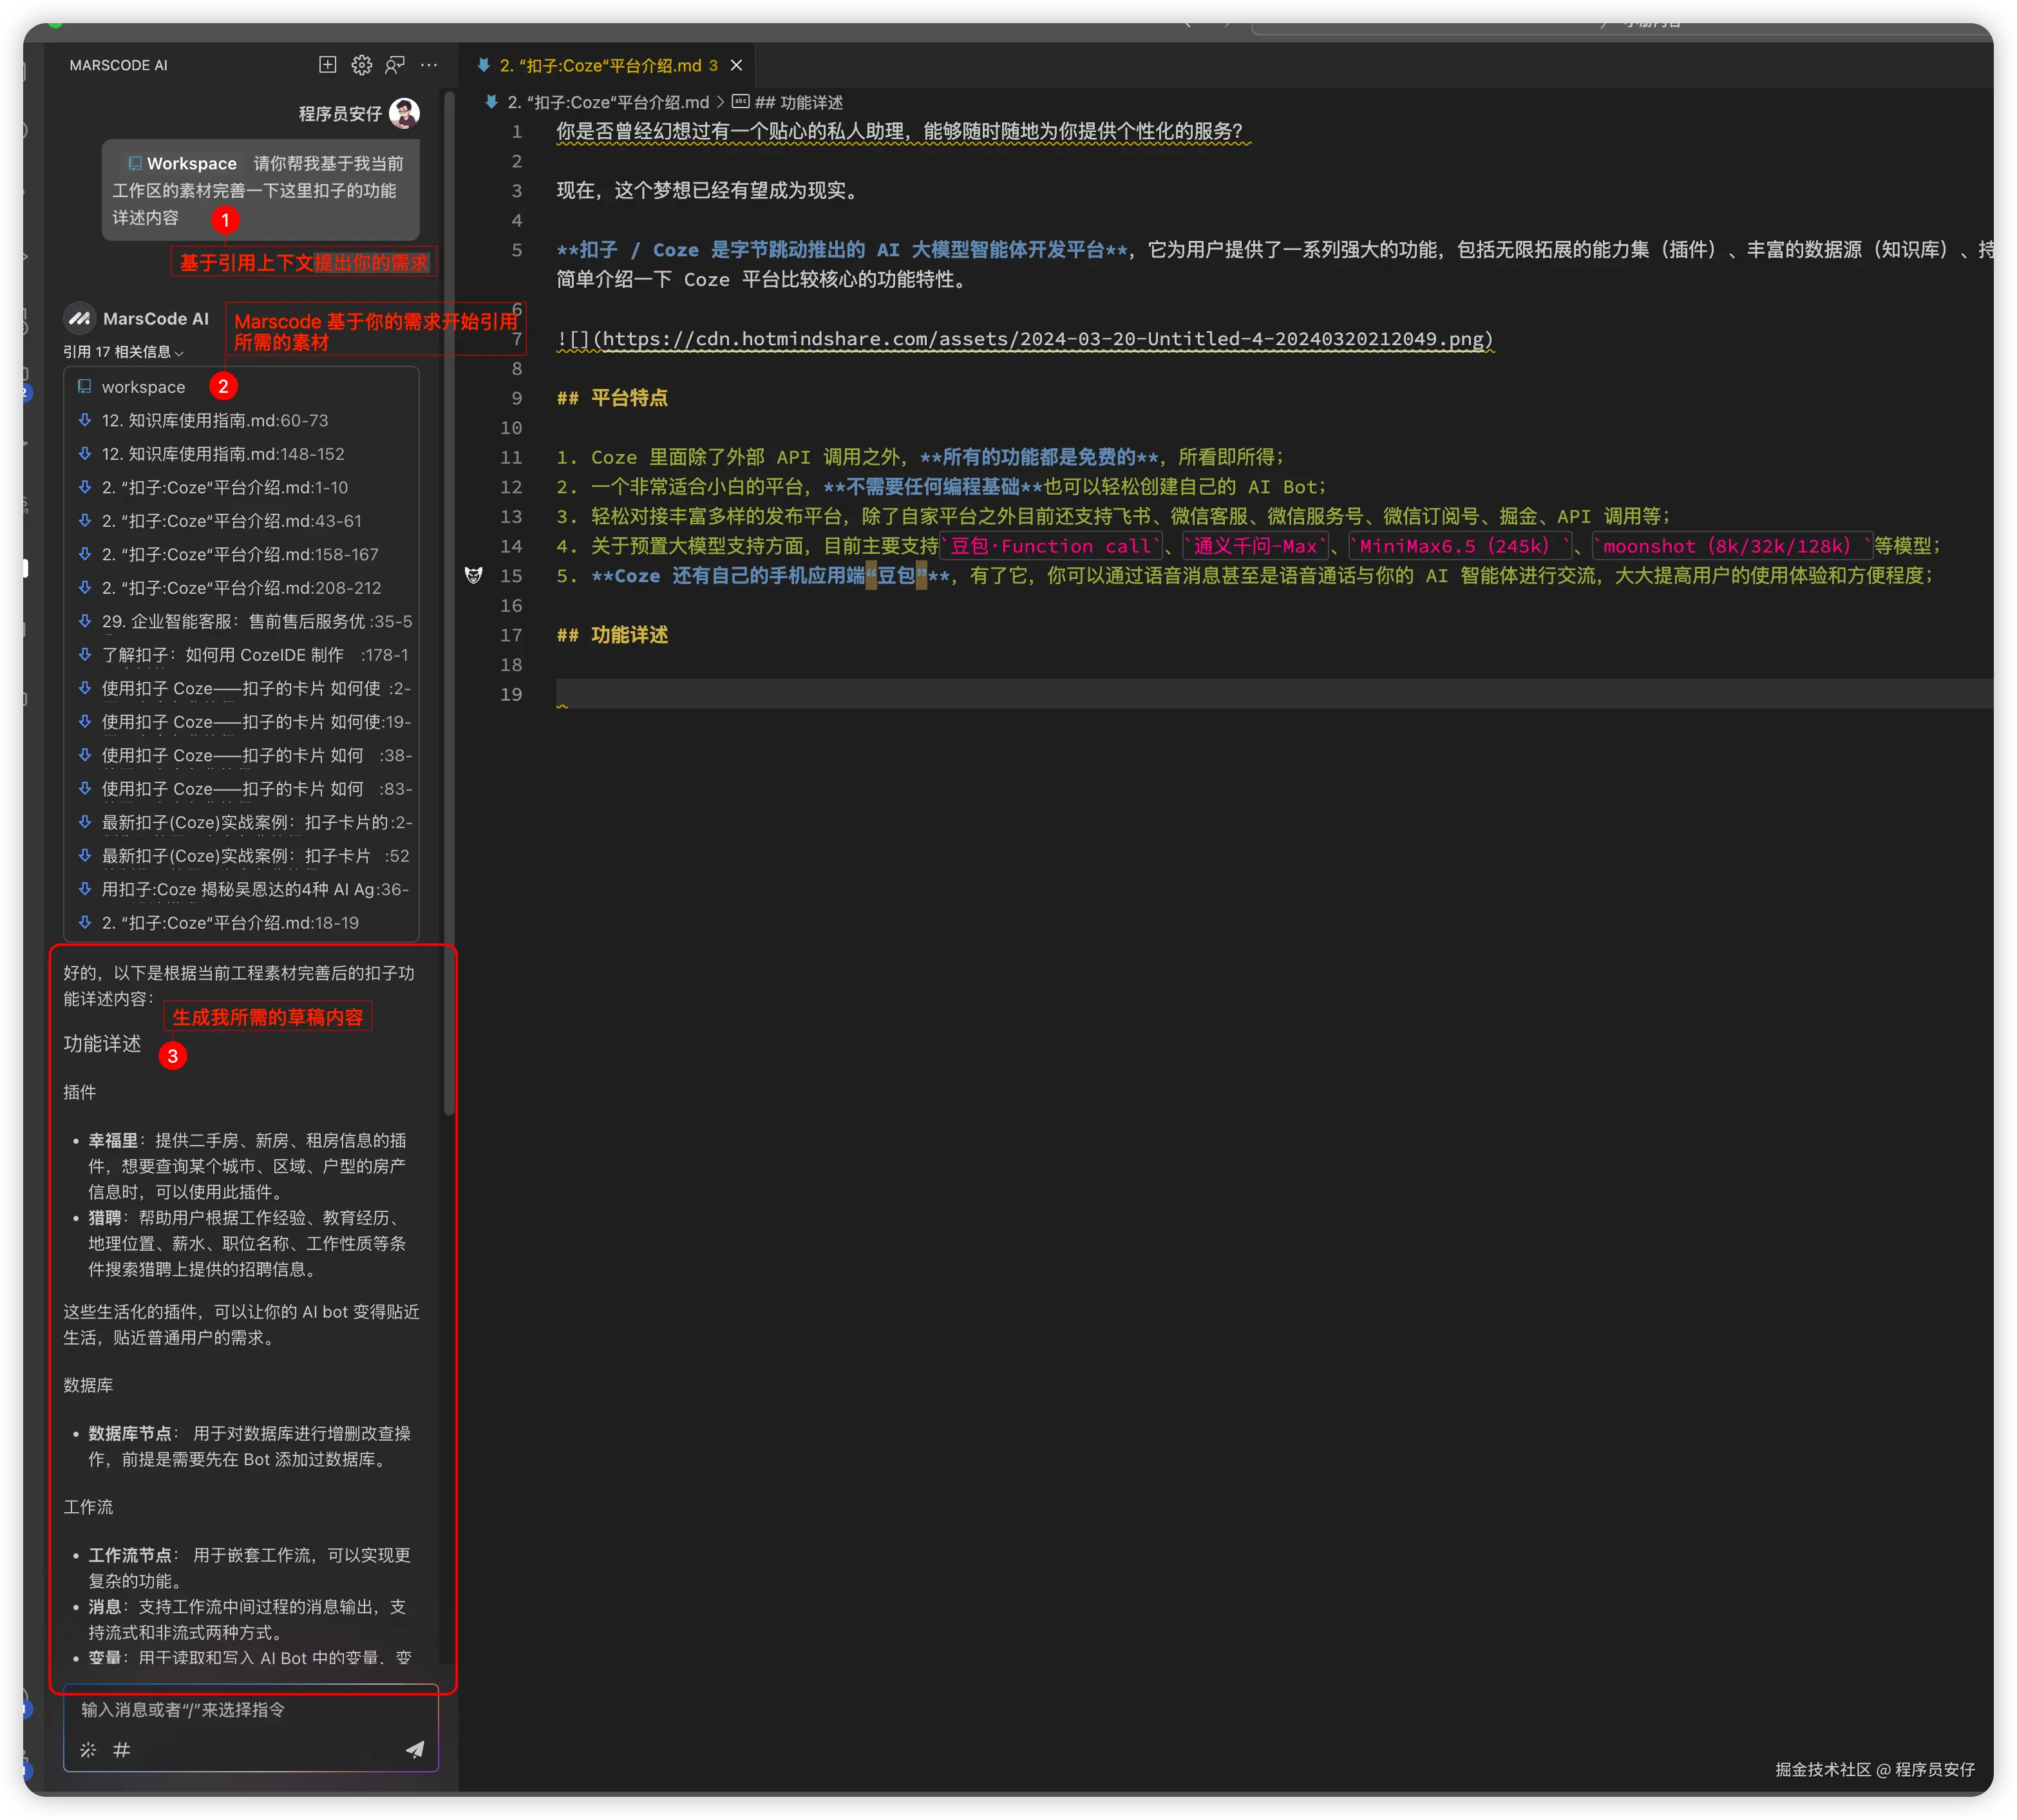2017x1820 pixels.
Task: Open reference 12. 知识库使用指南.md:60-73
Action: (214, 420)
